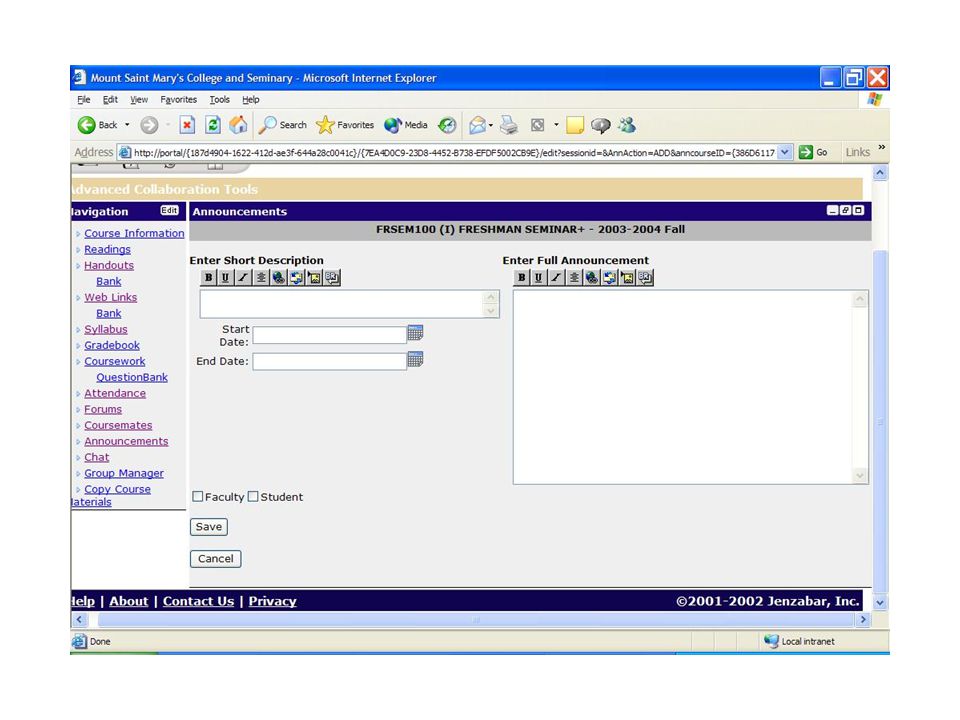Image resolution: width=960 pixels, height=720 pixels.
Task: Click the Navigation Edit button
Action: tap(170, 211)
